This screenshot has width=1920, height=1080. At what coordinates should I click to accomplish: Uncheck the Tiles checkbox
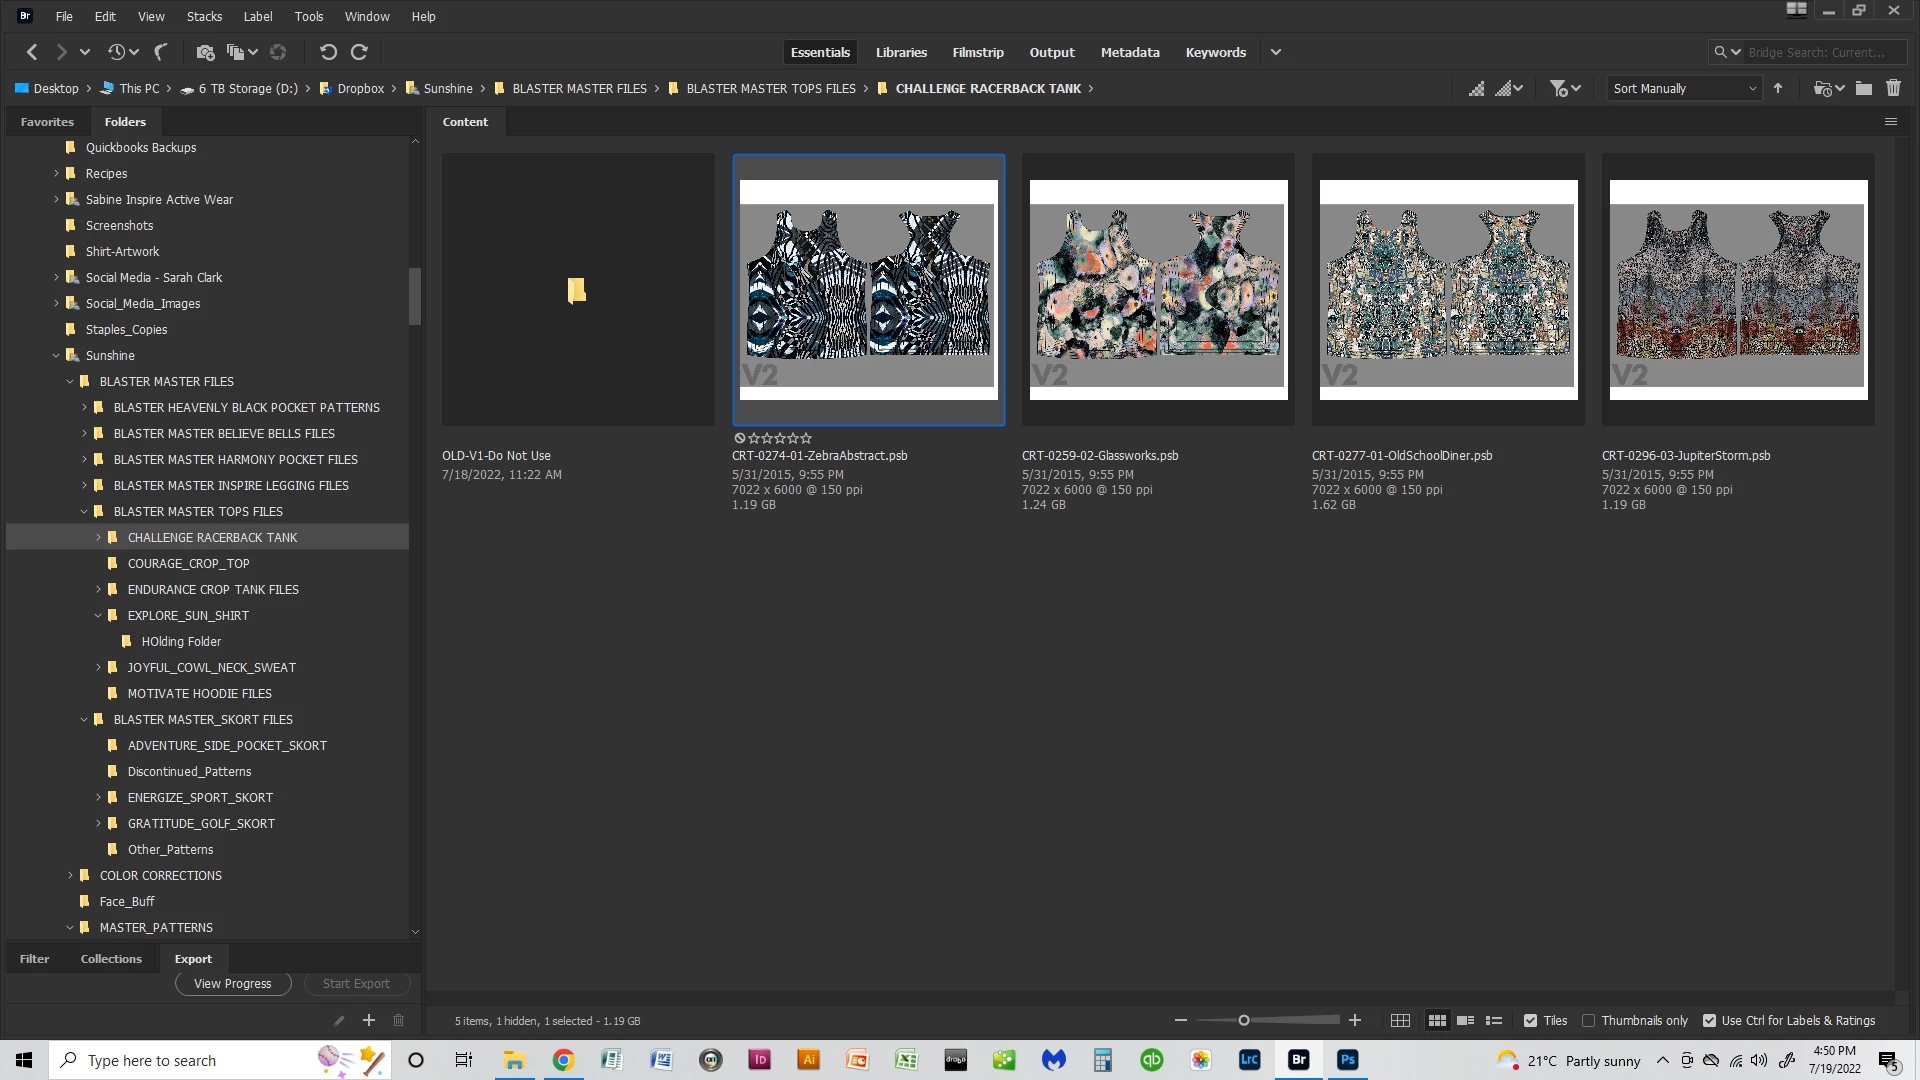[x=1530, y=1021]
